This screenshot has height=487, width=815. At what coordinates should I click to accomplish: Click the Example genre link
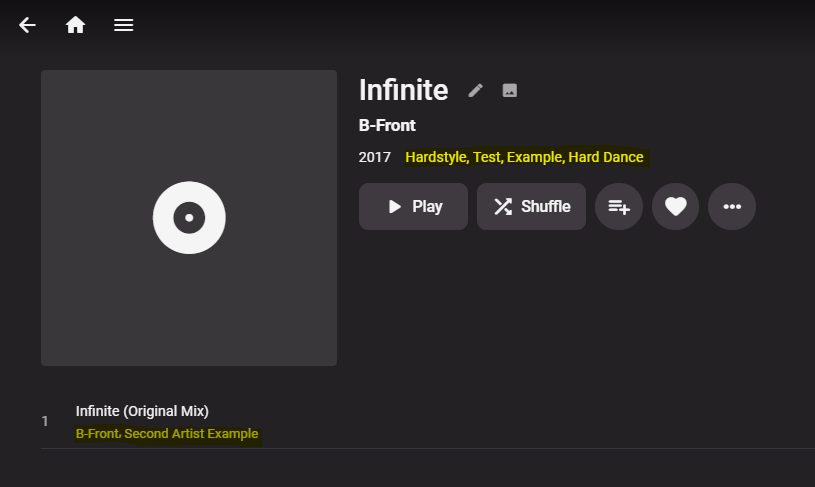pyautogui.click(x=535, y=157)
